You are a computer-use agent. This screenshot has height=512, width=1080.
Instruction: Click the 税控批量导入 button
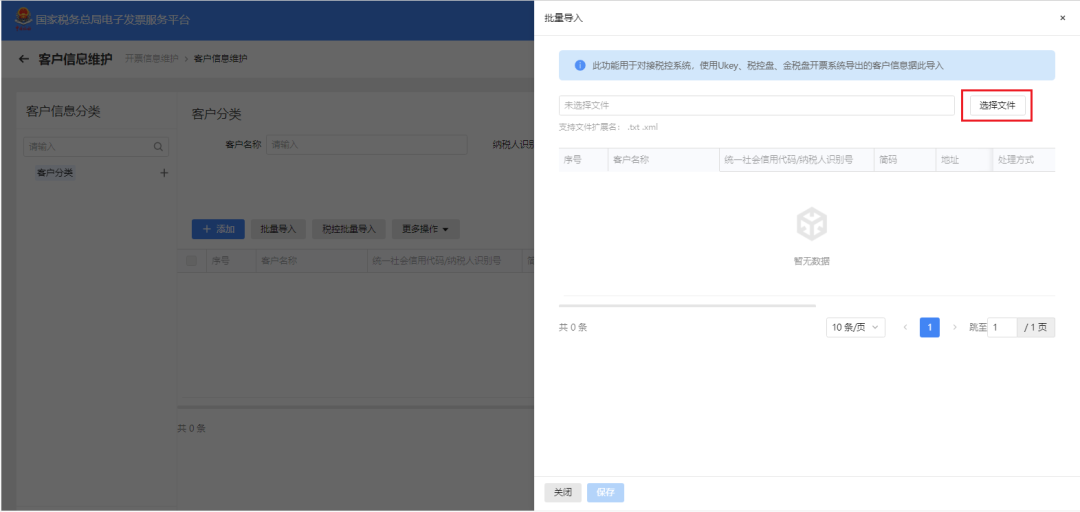pyautogui.click(x=349, y=229)
